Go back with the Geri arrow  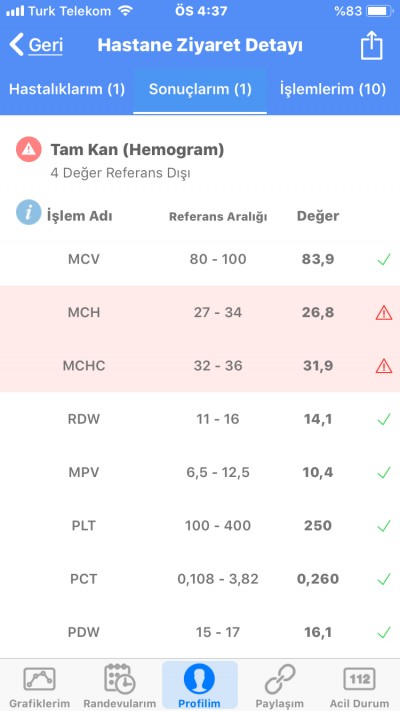point(16,45)
